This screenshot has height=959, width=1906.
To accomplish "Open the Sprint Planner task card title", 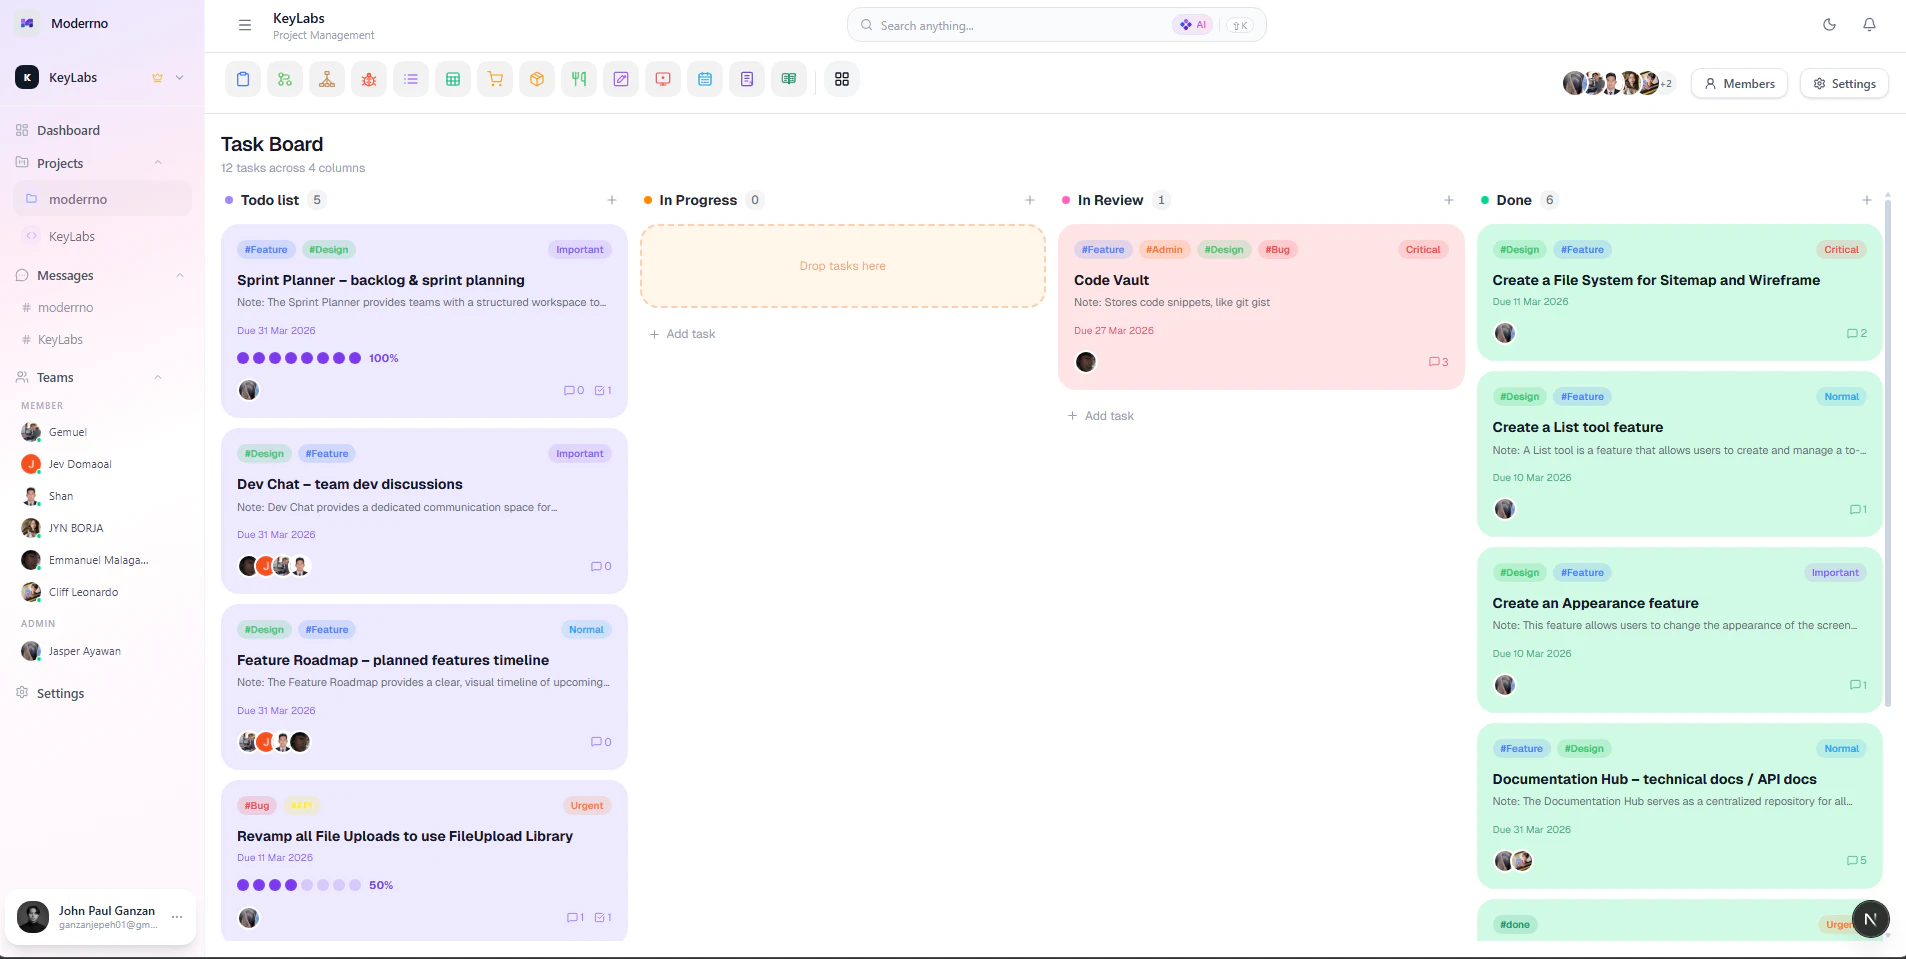I will 381,280.
